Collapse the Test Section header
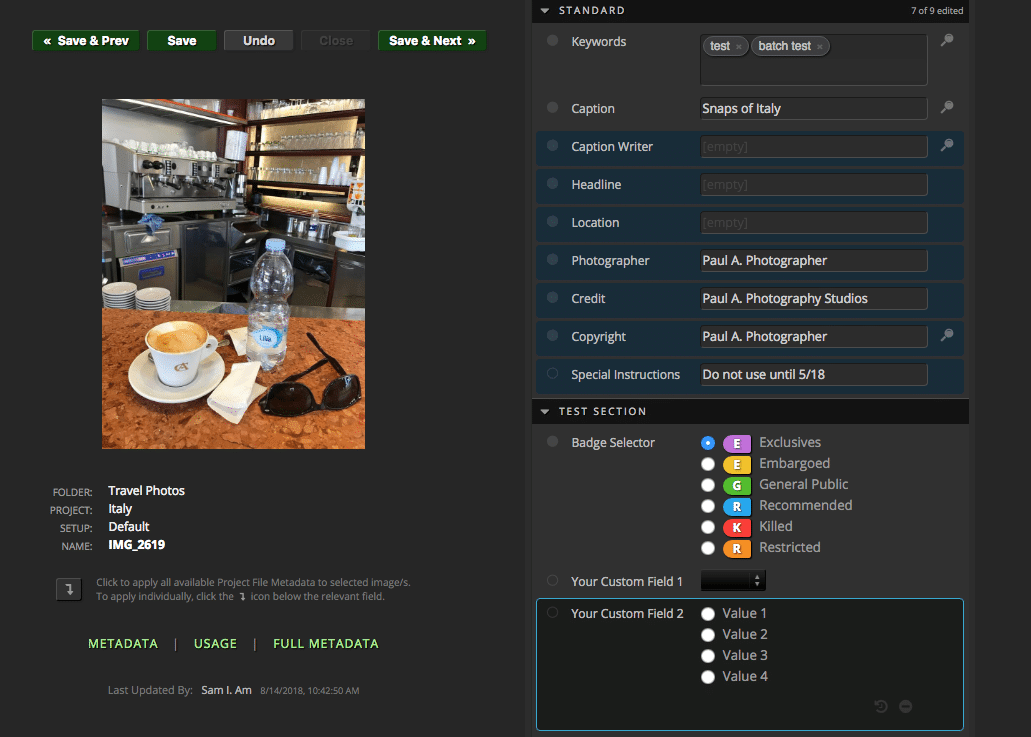 pos(545,412)
